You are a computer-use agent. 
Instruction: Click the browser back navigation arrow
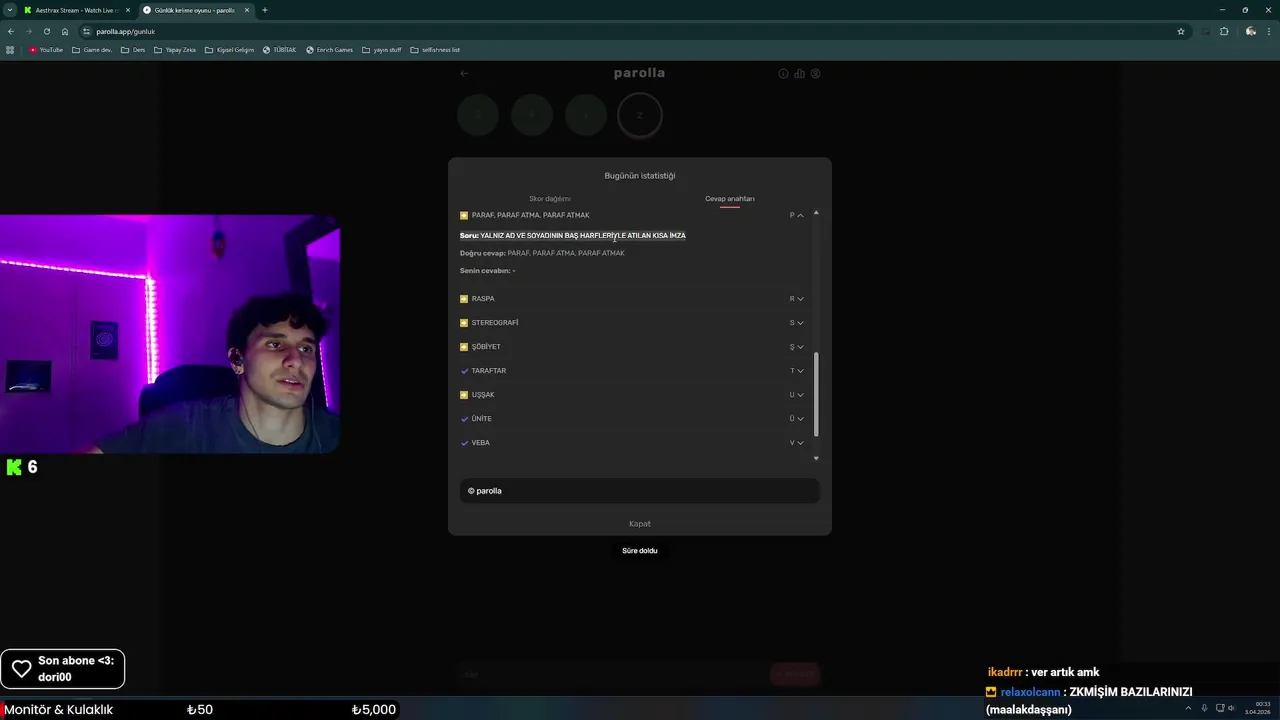11,31
